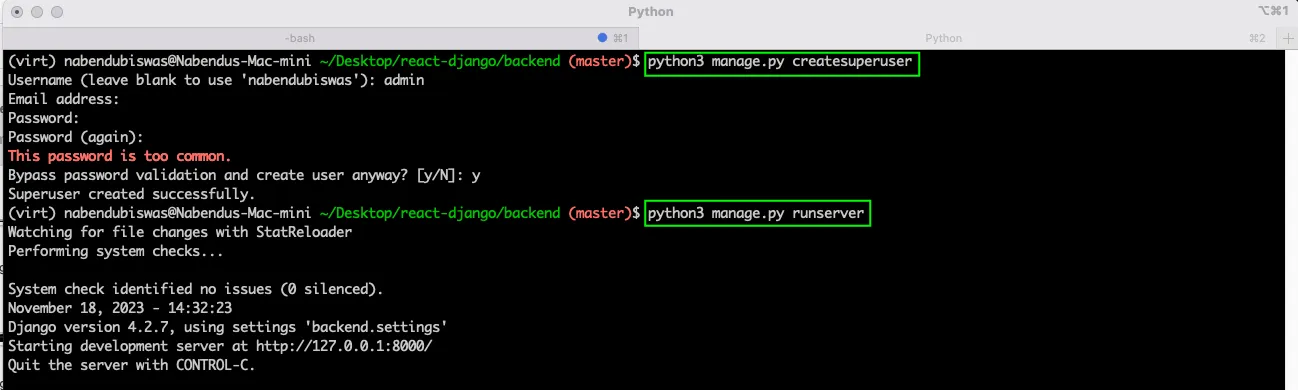1298x390 pixels.
Task: Click '(master)' branch in the runserver prompt
Action: [x=600, y=213]
